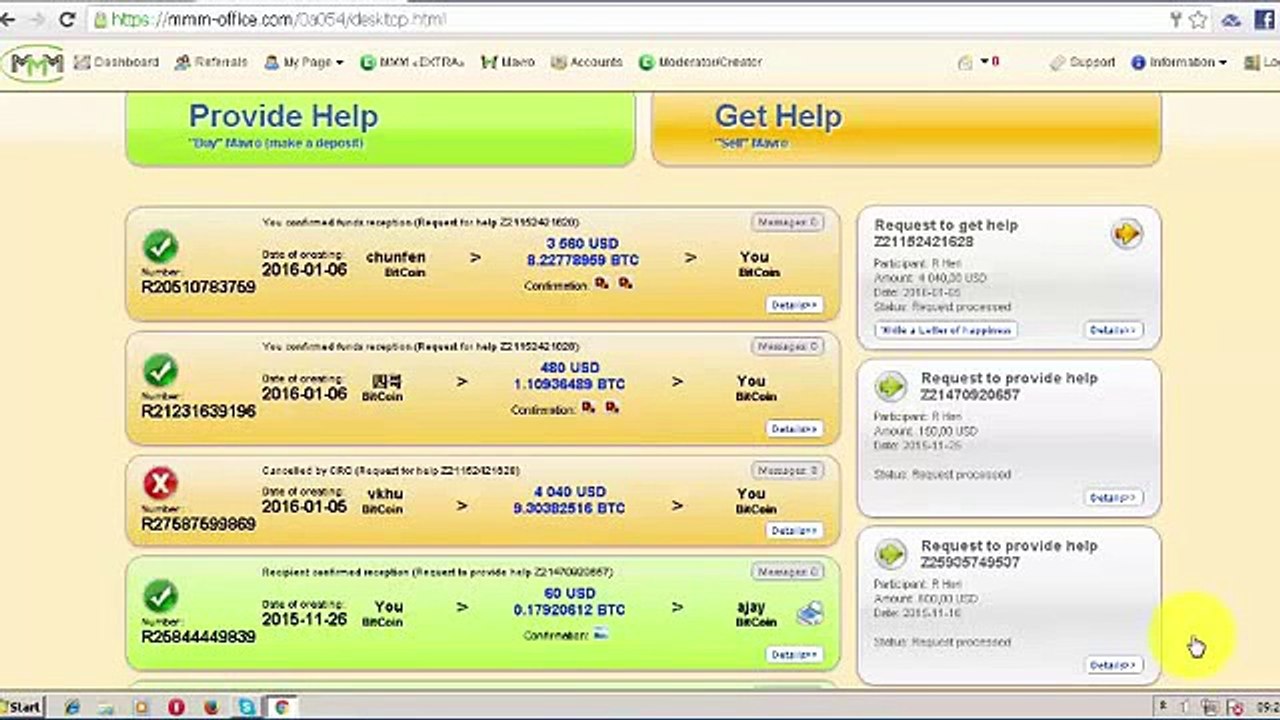
Task: Show Details for order R21231639196
Action: [795, 429]
